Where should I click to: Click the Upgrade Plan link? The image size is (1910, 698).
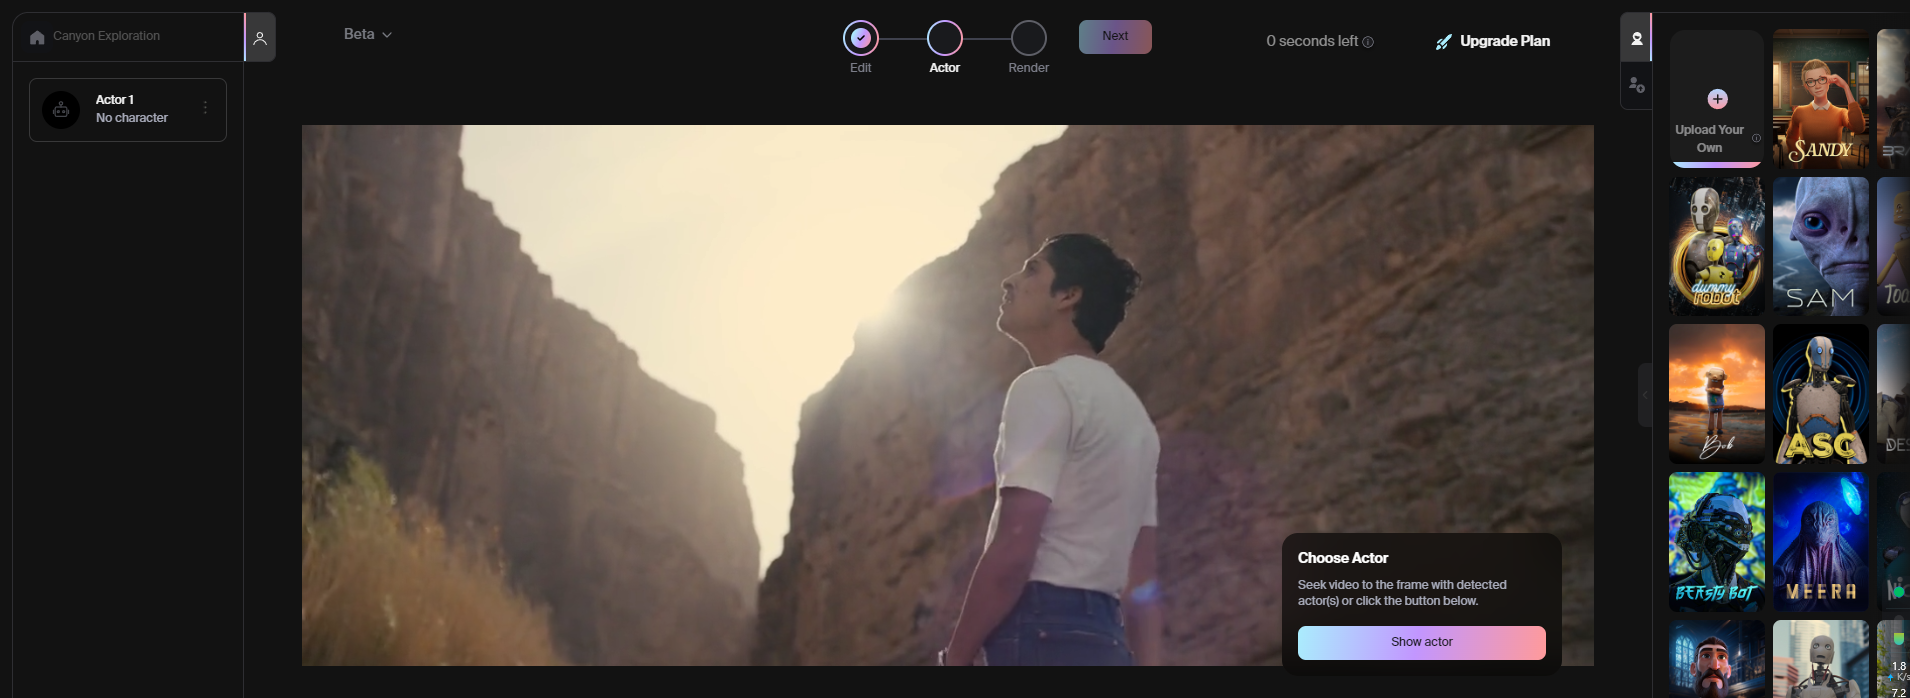point(1505,41)
